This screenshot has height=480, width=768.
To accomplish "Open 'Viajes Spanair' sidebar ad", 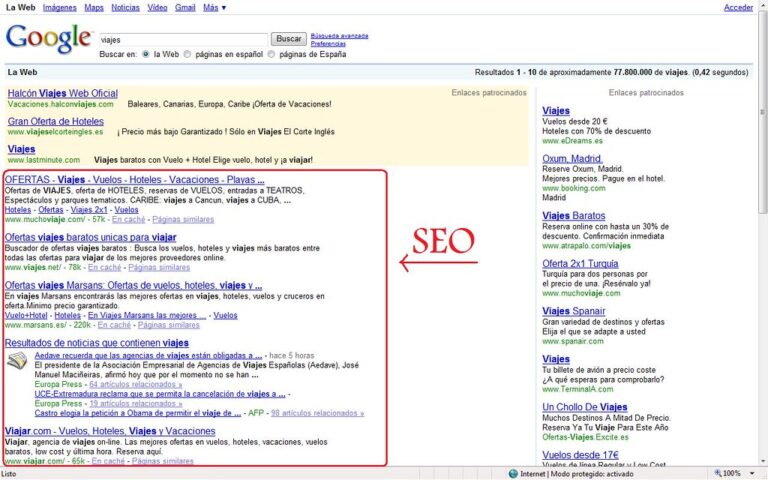I will coord(574,312).
